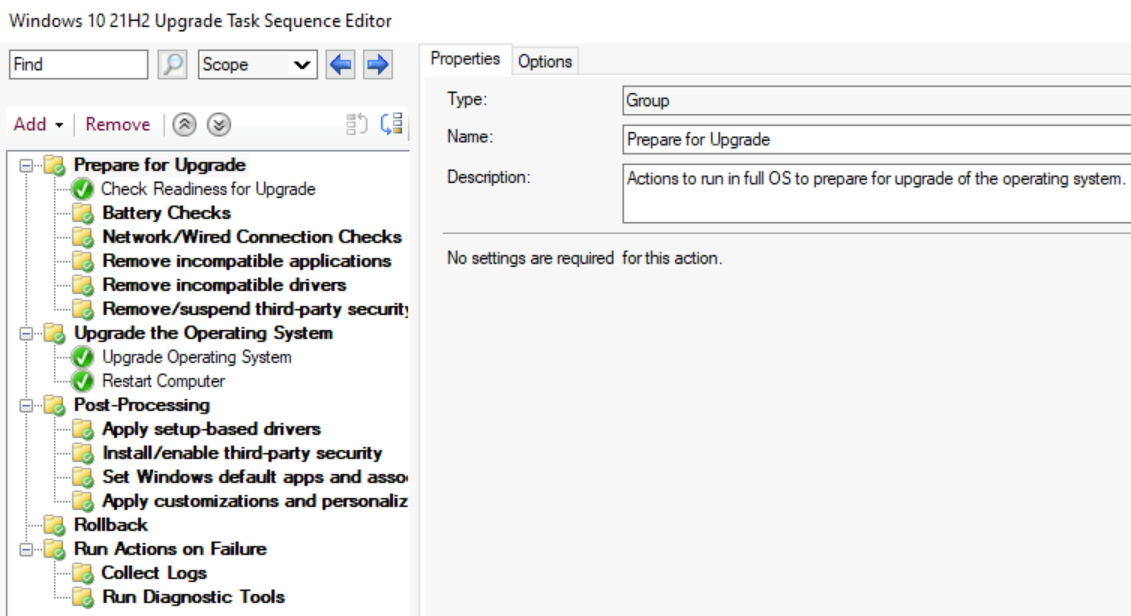
Task: Collapse the Prepare for Upgrade group
Action: tap(26, 165)
